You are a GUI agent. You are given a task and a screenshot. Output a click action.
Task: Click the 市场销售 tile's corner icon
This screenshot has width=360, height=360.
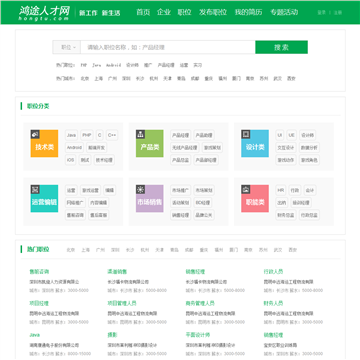coord(140,189)
